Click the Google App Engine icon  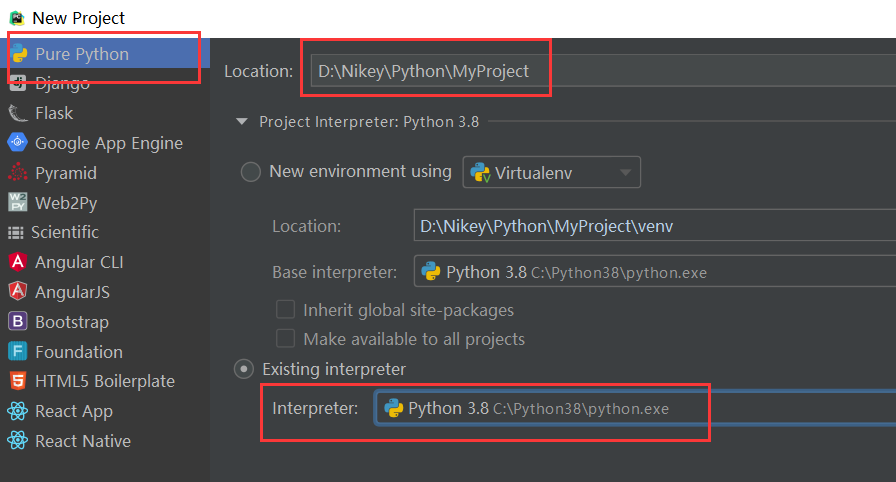pyautogui.click(x=17, y=143)
